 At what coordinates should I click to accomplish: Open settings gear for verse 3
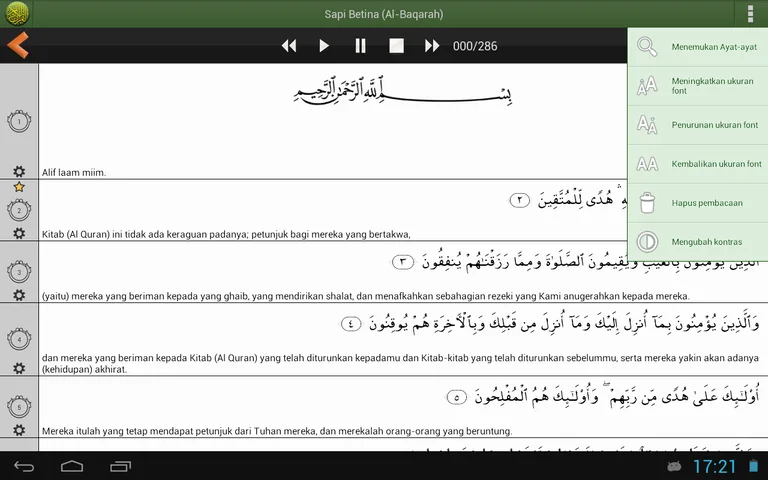[x=19, y=295]
